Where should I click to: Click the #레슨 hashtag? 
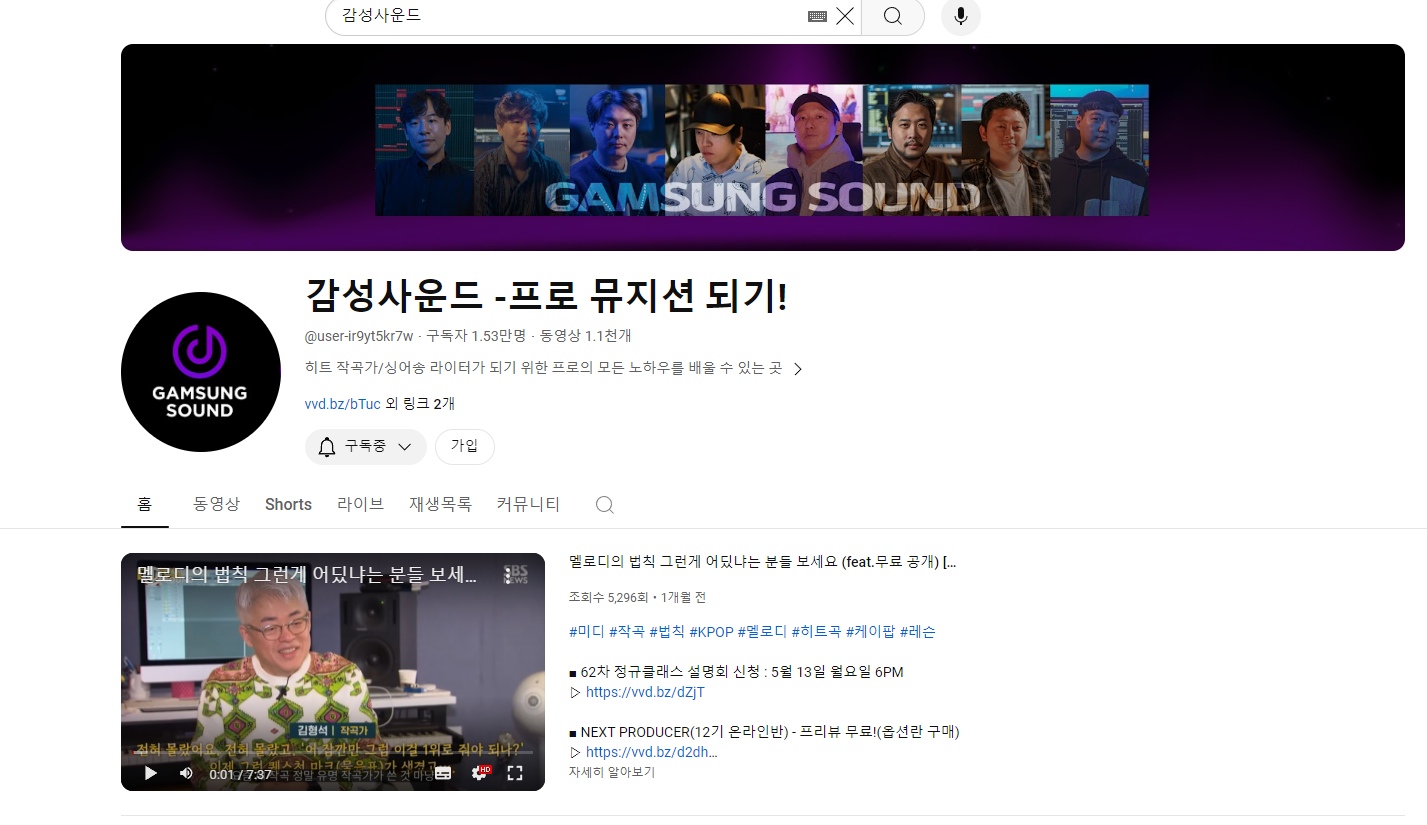click(918, 632)
